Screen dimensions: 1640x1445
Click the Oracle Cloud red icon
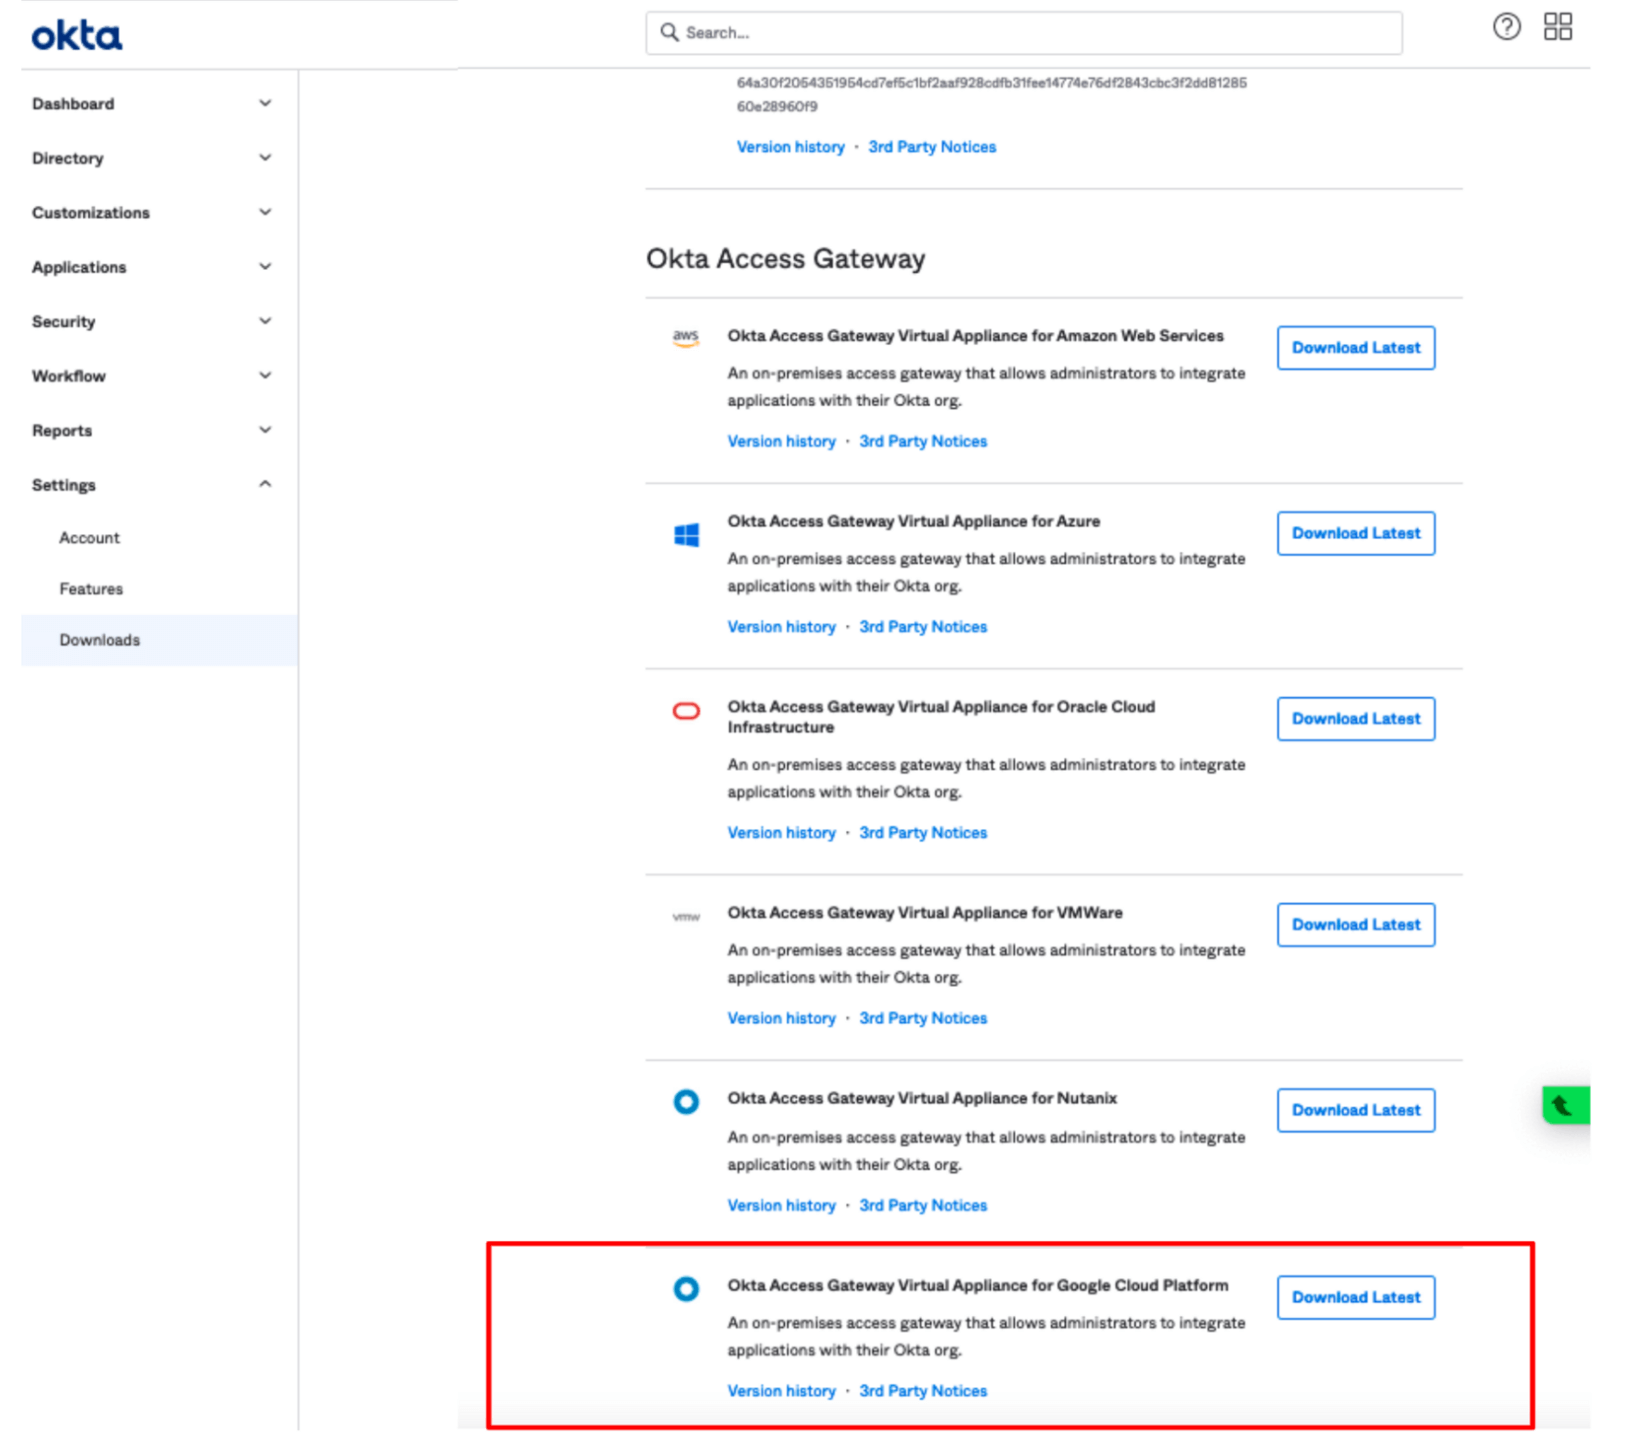(x=686, y=711)
